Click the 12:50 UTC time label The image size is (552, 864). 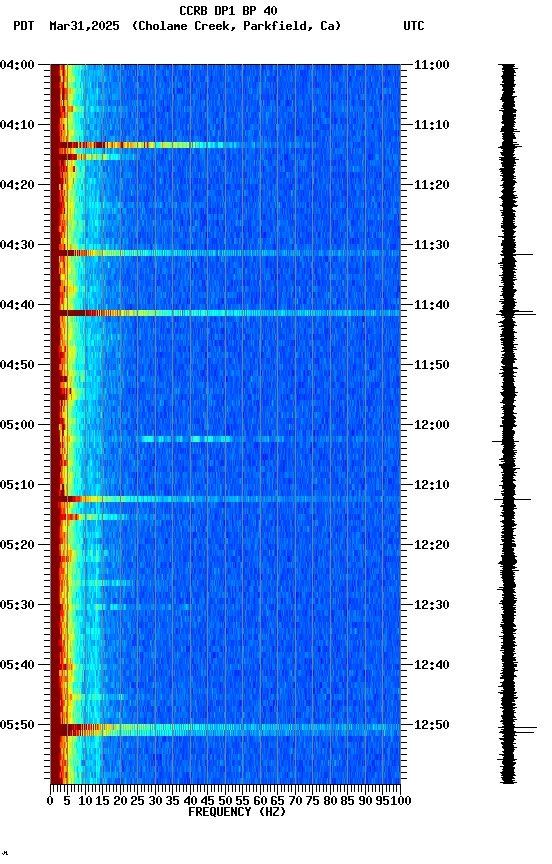click(x=432, y=725)
